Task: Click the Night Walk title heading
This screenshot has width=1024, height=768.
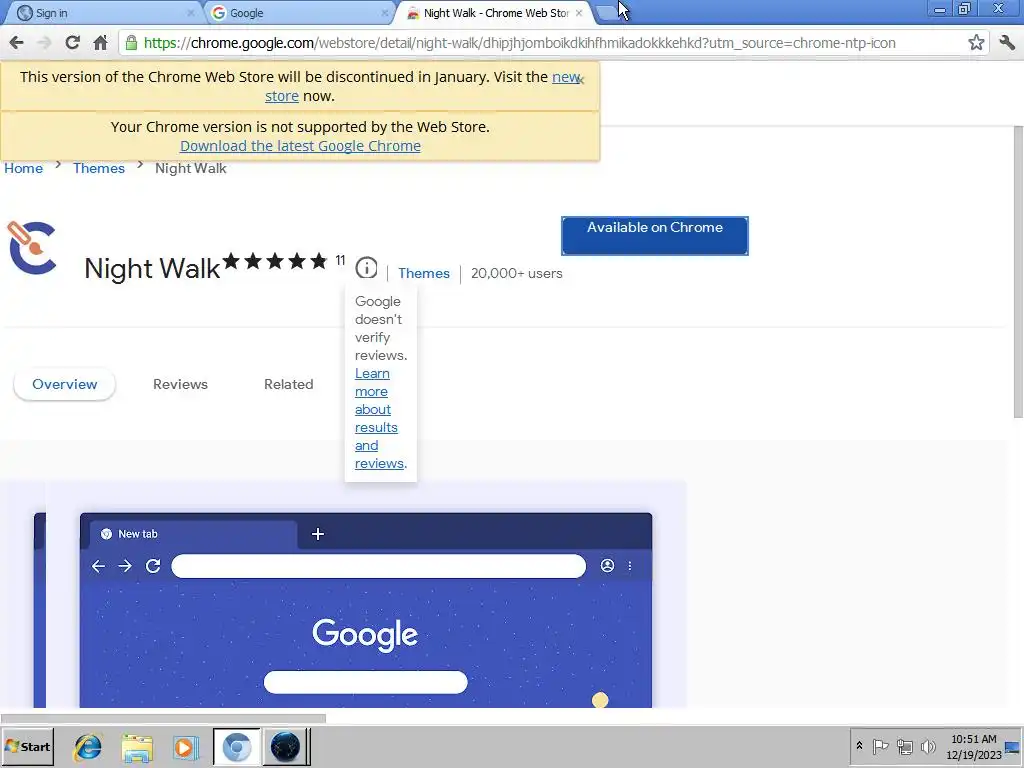Action: click(x=152, y=268)
